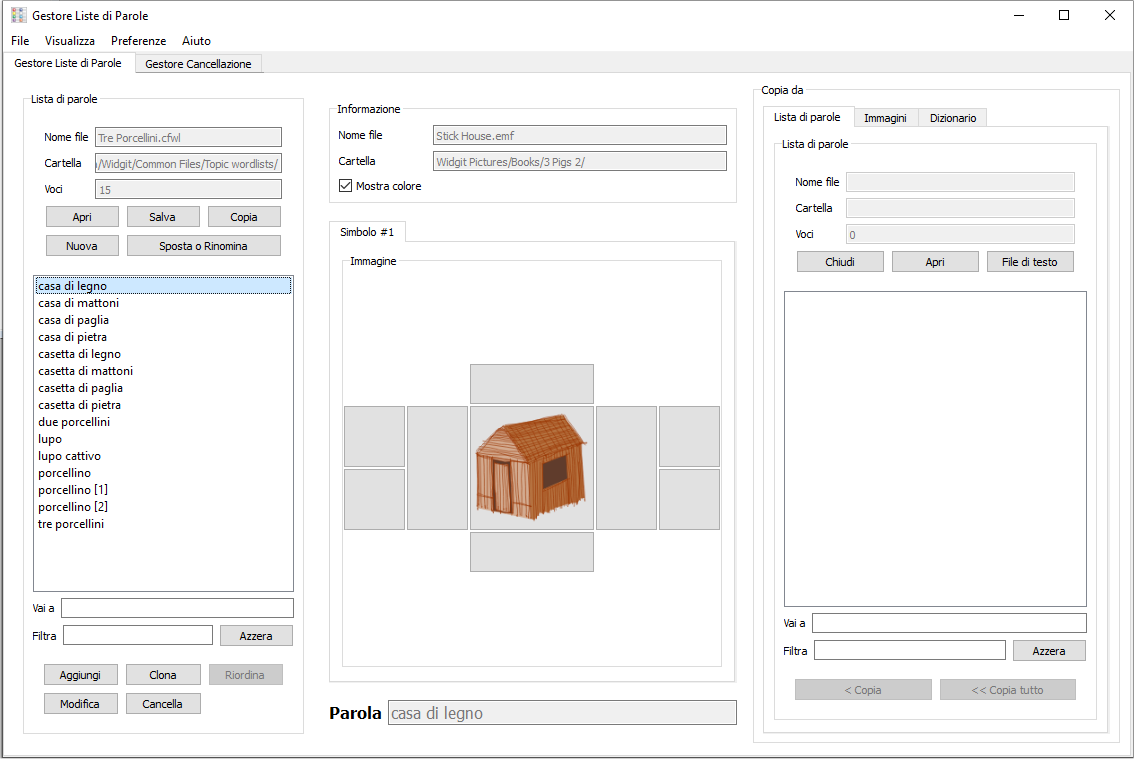Image resolution: width=1134 pixels, height=759 pixels.
Task: Click the Azzera button in Copia da panel
Action: [x=1049, y=651]
